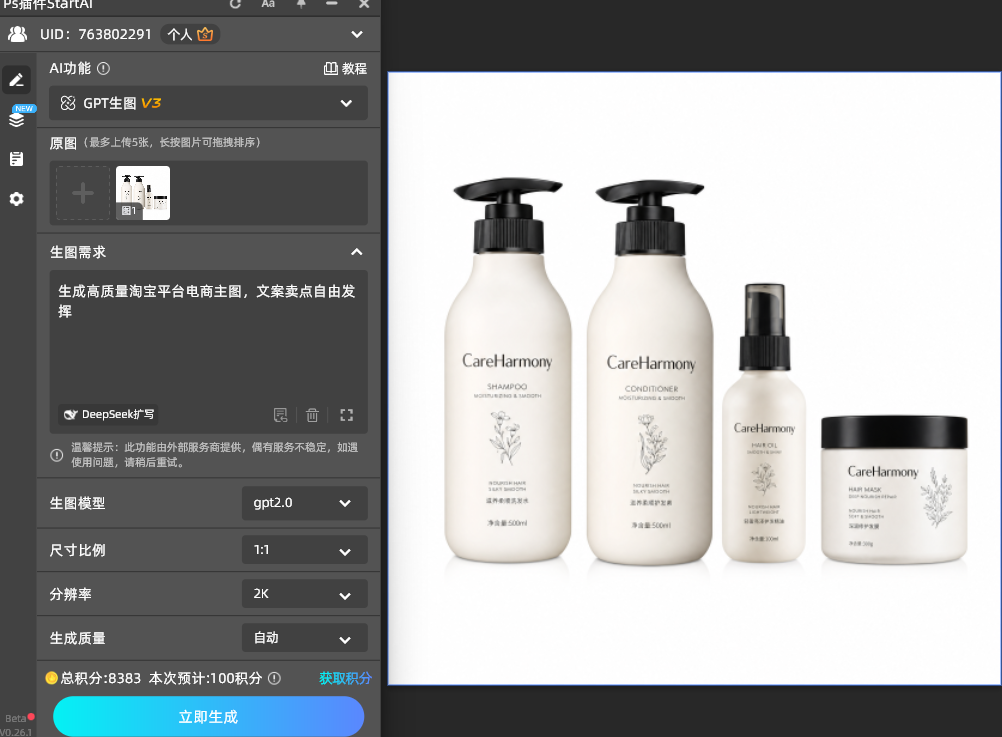Open the NEW layers icon in the sidebar

(x=17, y=118)
